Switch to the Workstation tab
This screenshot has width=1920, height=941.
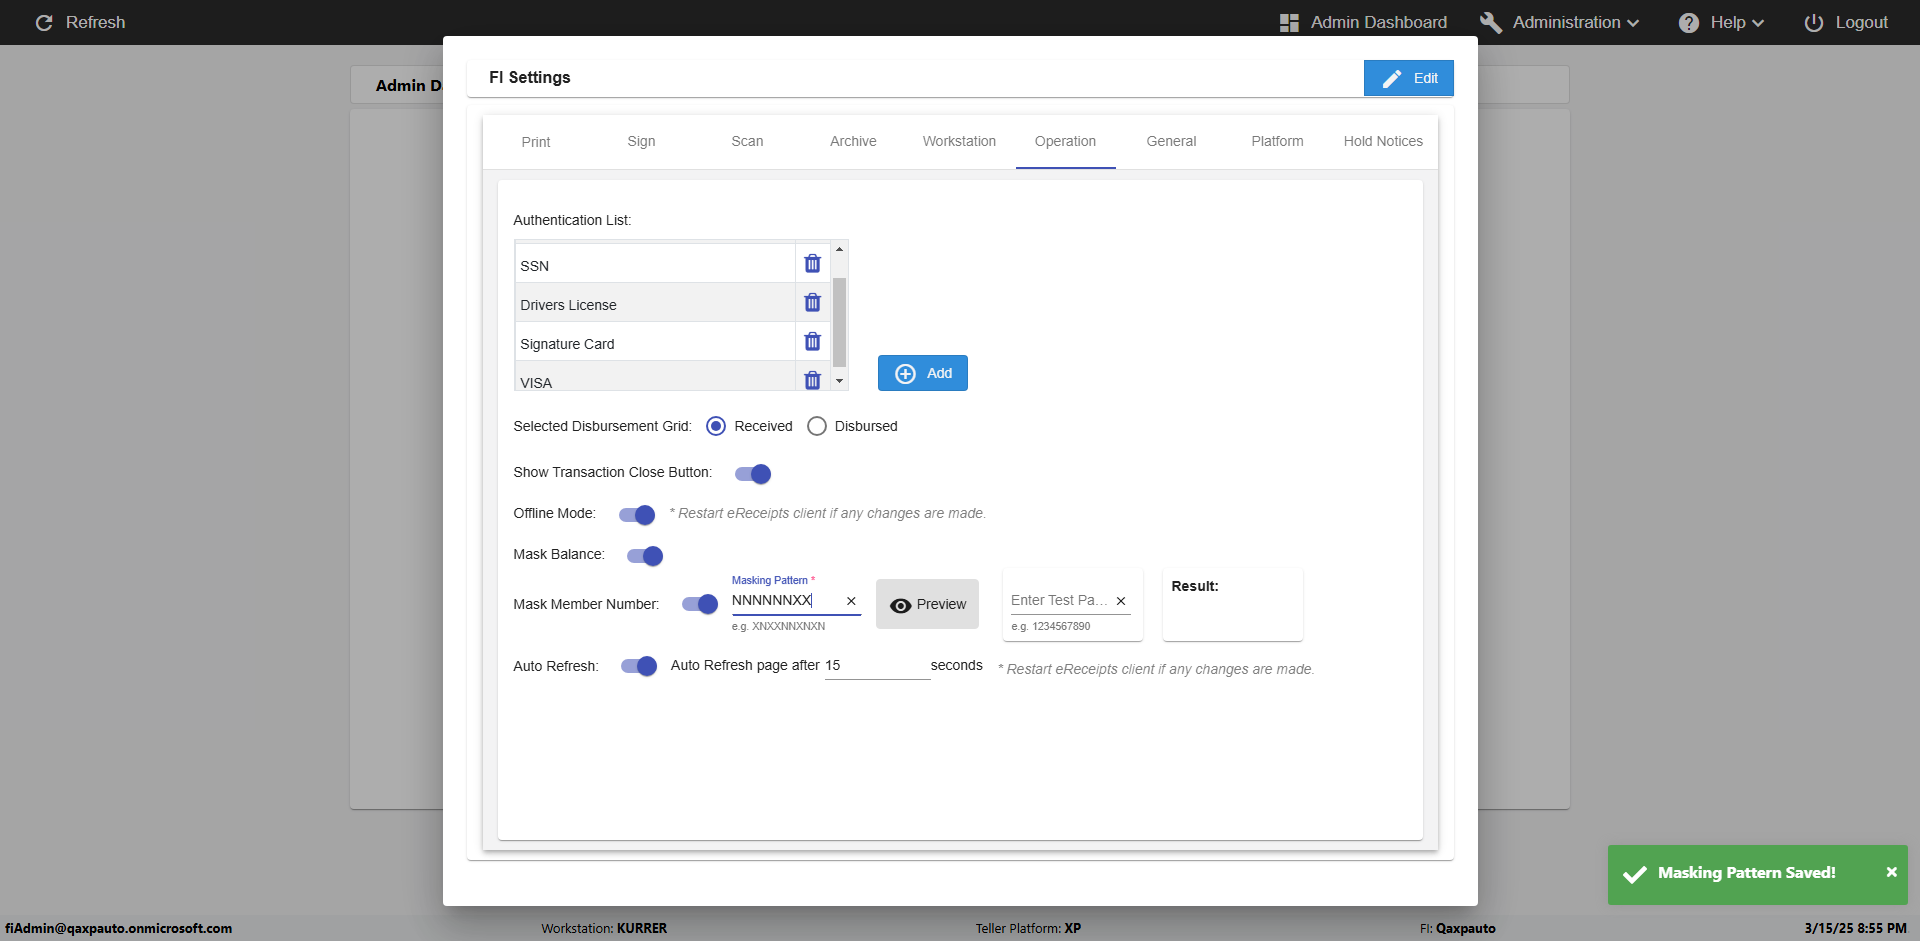click(959, 141)
